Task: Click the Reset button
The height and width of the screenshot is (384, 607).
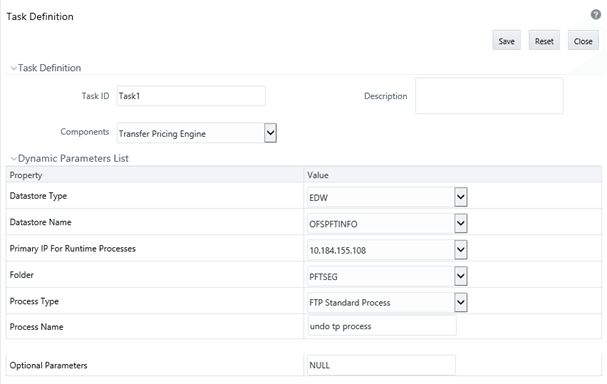Action: pyautogui.click(x=544, y=40)
